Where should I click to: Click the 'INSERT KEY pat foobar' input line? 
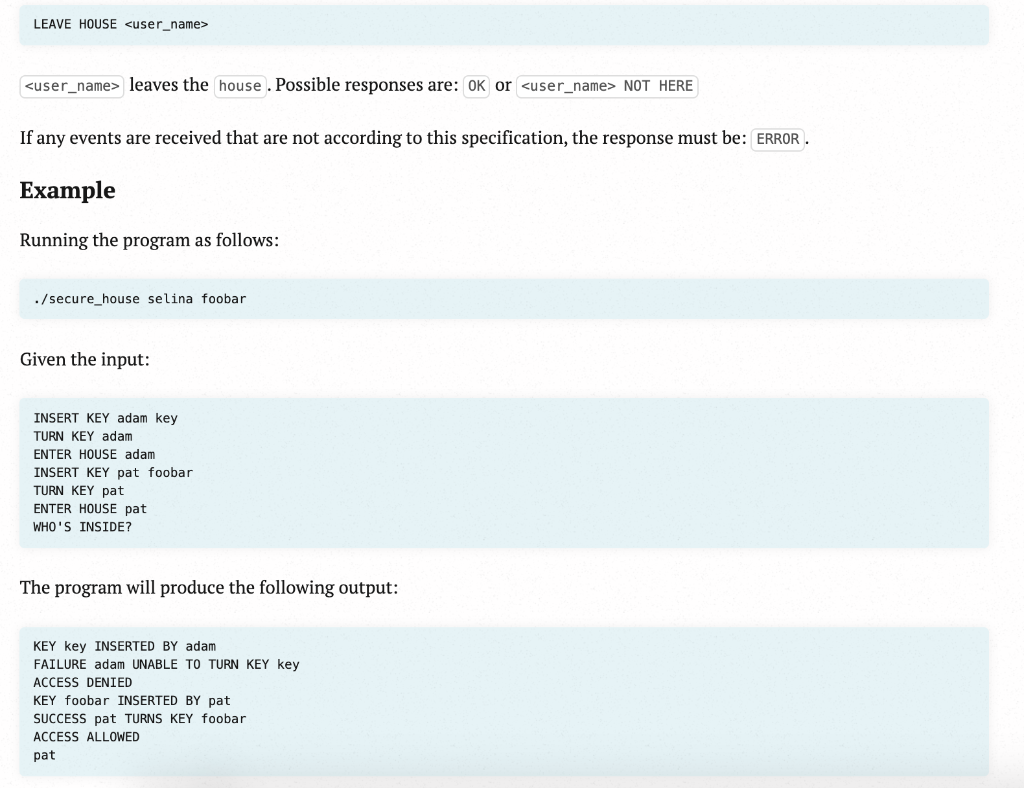tap(113, 473)
